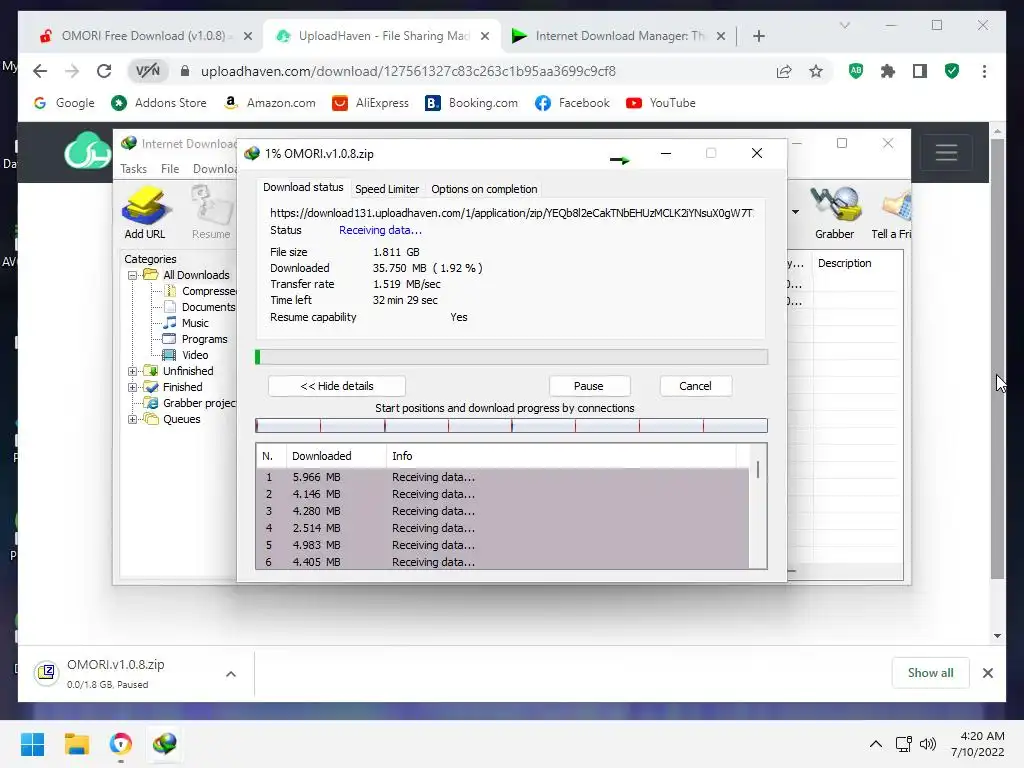
Task: Select connection row 4 with 2.514 MB
Action: [x=502, y=528]
